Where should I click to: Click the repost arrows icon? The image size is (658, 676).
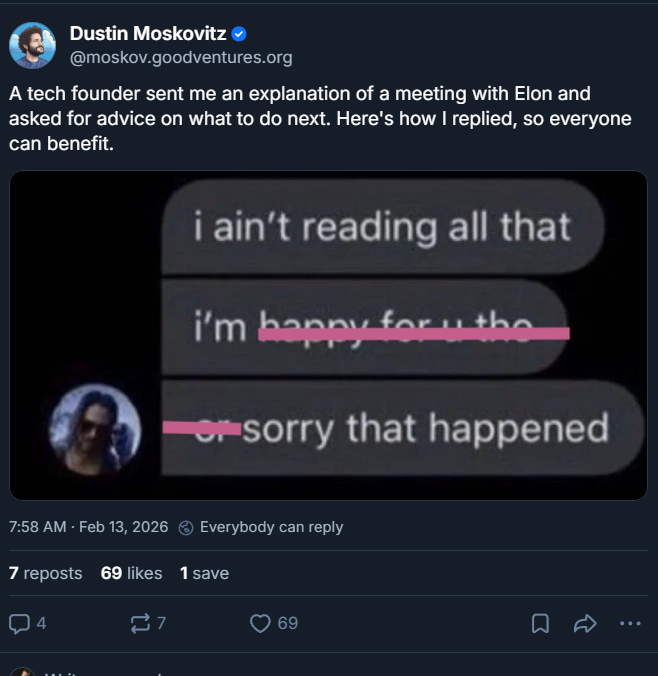point(139,623)
